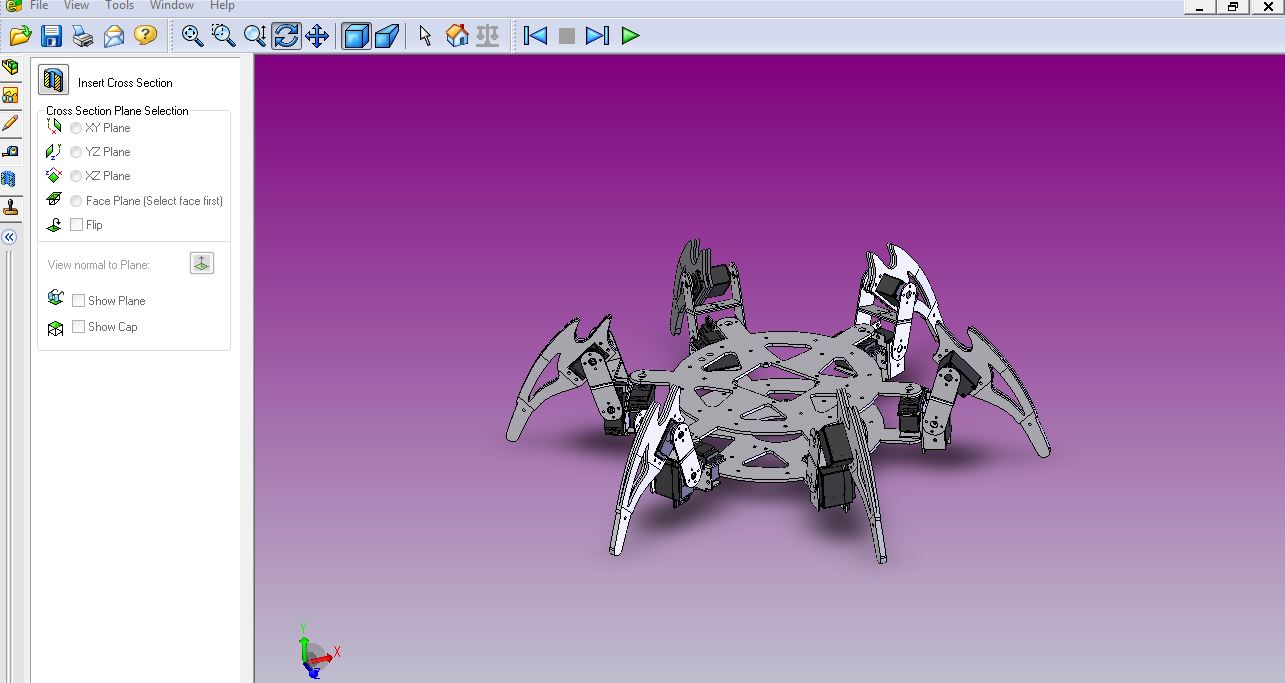This screenshot has height=683, width=1285.
Task: Click the Show Plane icon
Action: point(56,299)
